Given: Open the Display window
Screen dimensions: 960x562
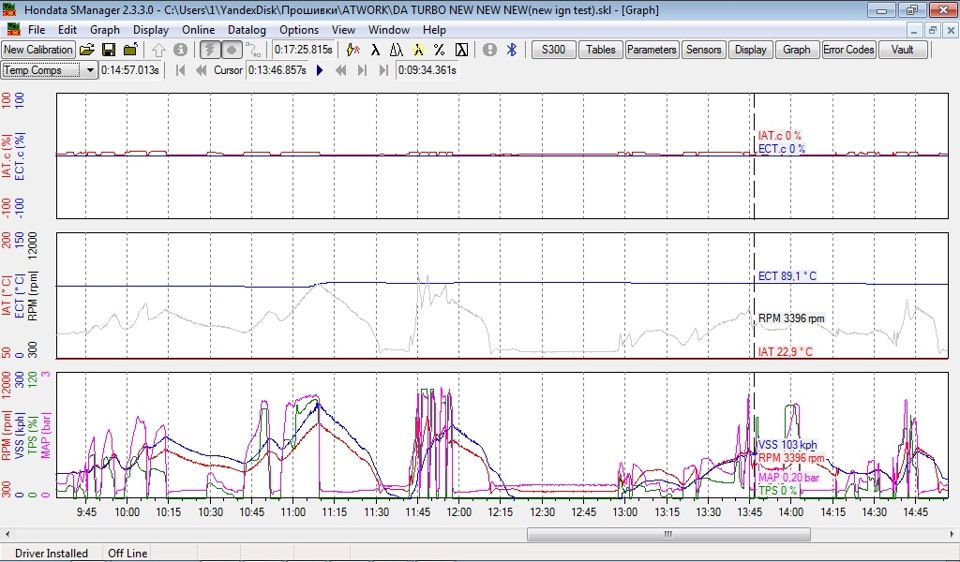Looking at the screenshot, I should click(751, 50).
